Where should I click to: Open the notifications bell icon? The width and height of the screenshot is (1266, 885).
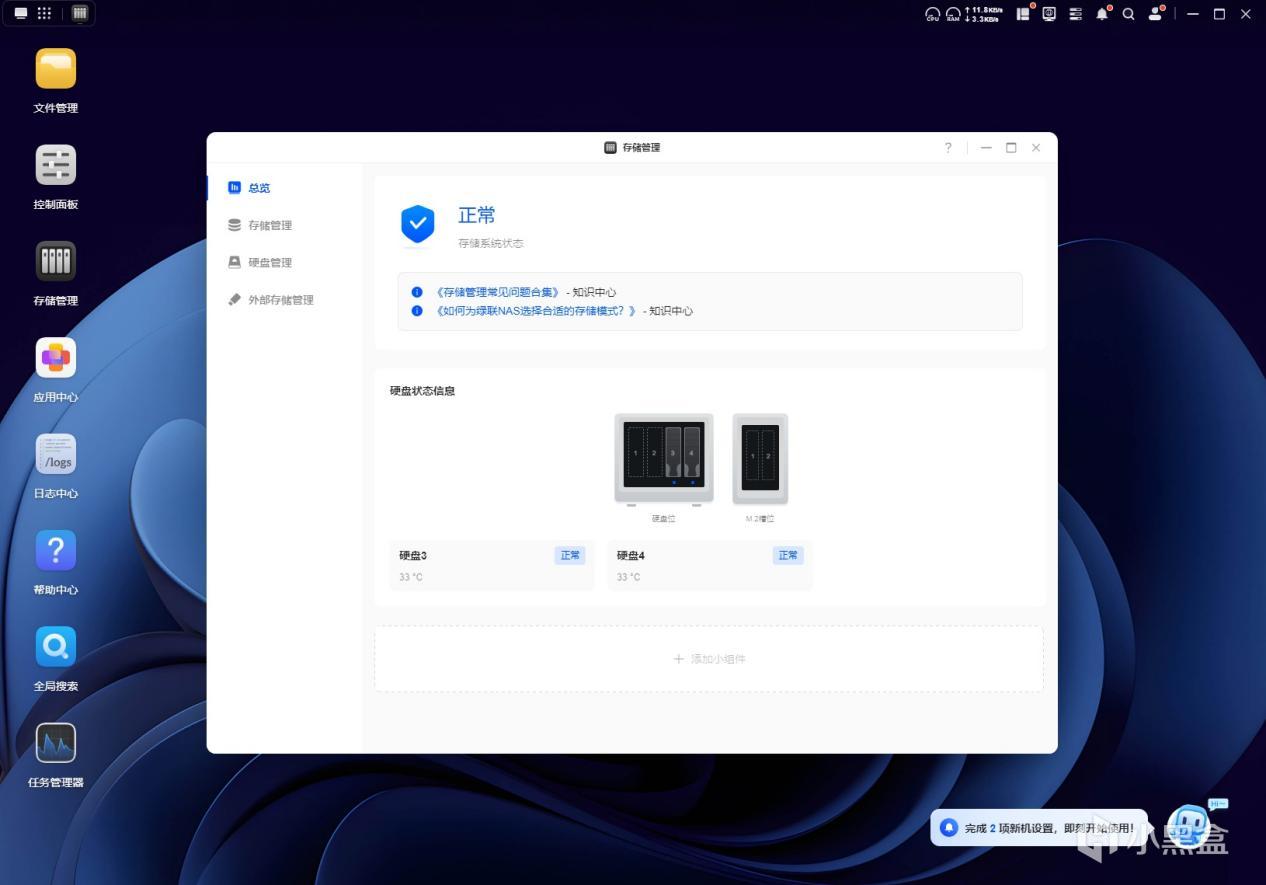pos(1103,14)
